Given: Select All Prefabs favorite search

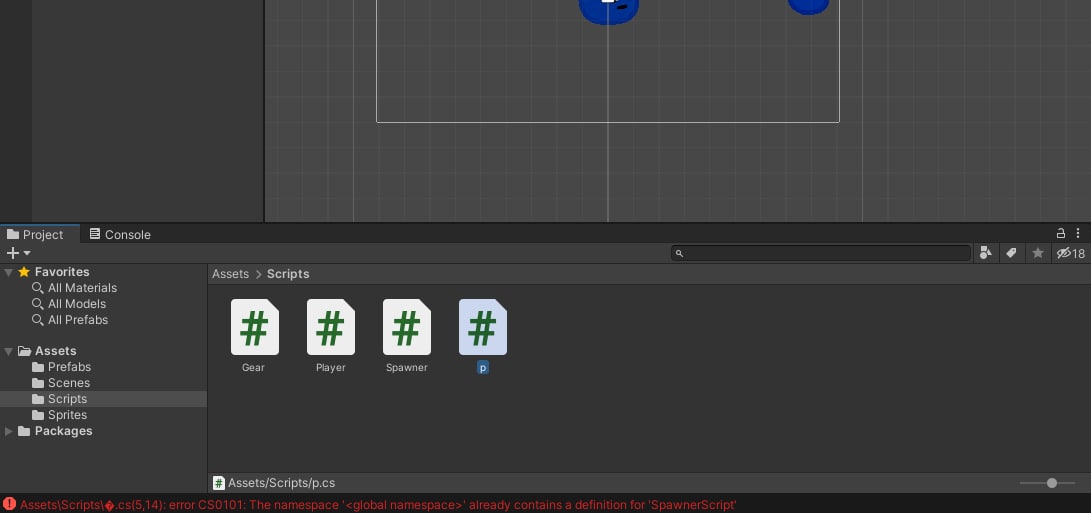Looking at the screenshot, I should pyautogui.click(x=78, y=320).
